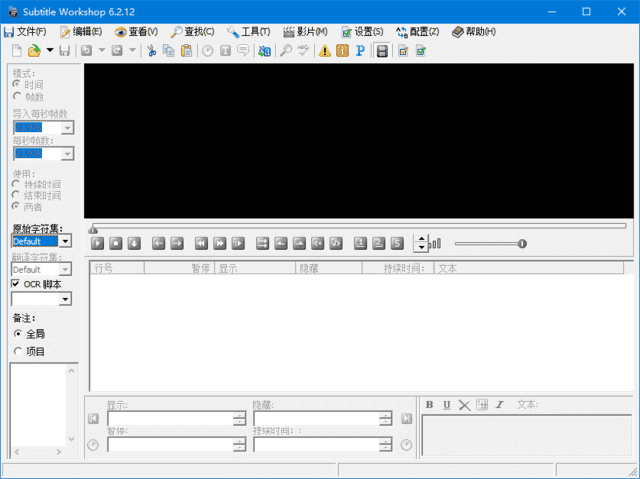
Task: Cut selection with the scissors icon
Action: 151,51
